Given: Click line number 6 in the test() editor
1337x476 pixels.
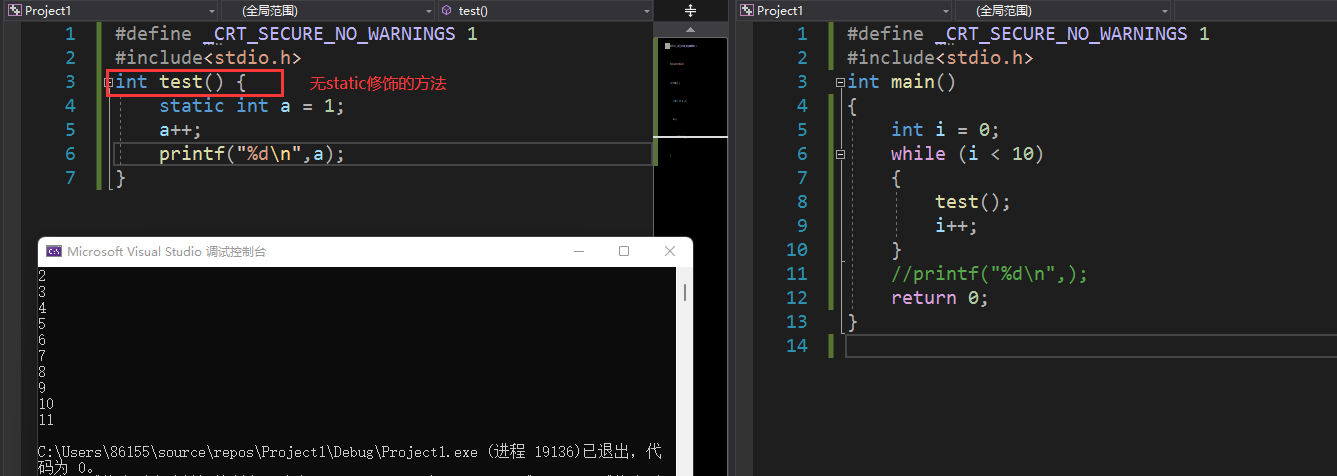Looking at the screenshot, I should (70, 154).
